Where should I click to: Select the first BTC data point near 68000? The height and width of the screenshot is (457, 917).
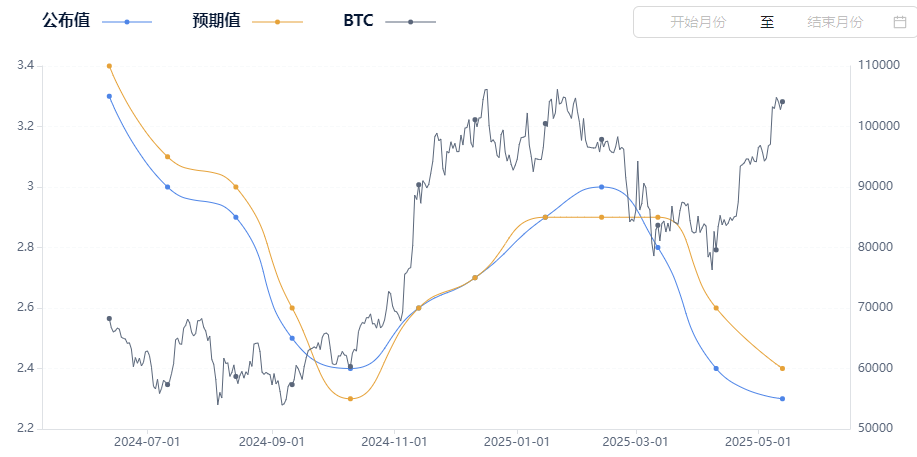(x=109, y=318)
